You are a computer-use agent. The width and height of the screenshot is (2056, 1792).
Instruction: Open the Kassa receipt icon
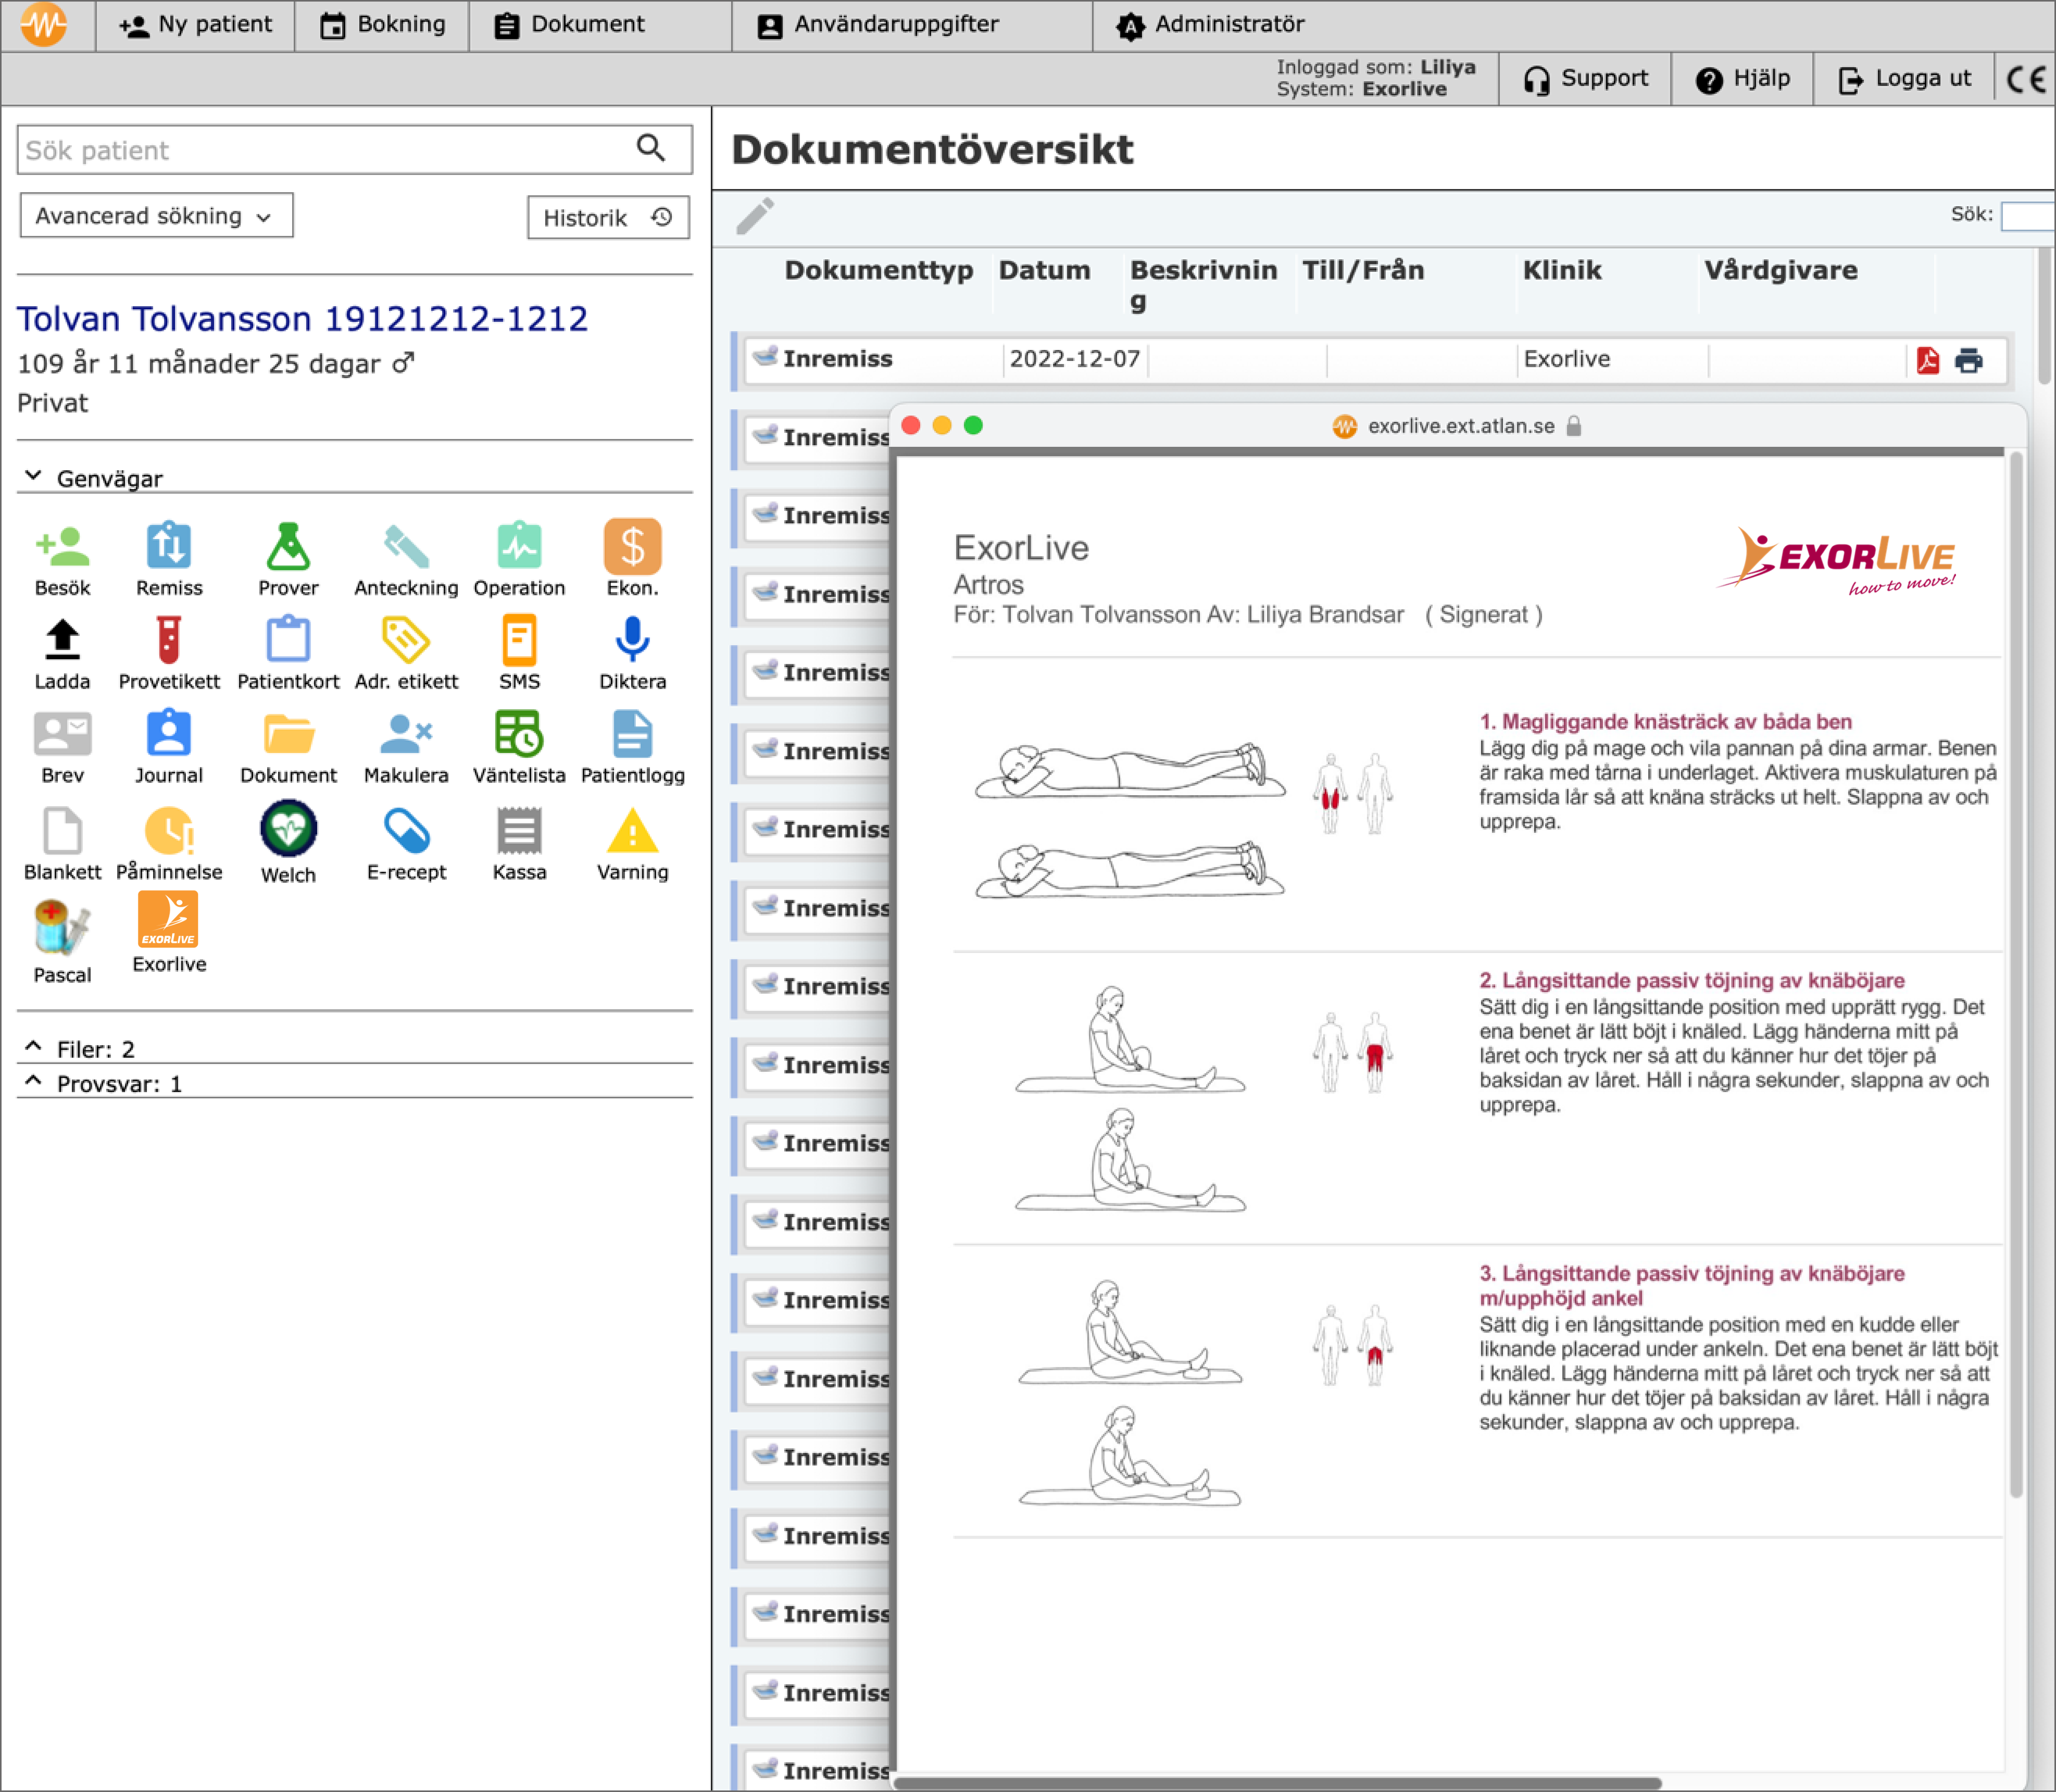click(519, 831)
